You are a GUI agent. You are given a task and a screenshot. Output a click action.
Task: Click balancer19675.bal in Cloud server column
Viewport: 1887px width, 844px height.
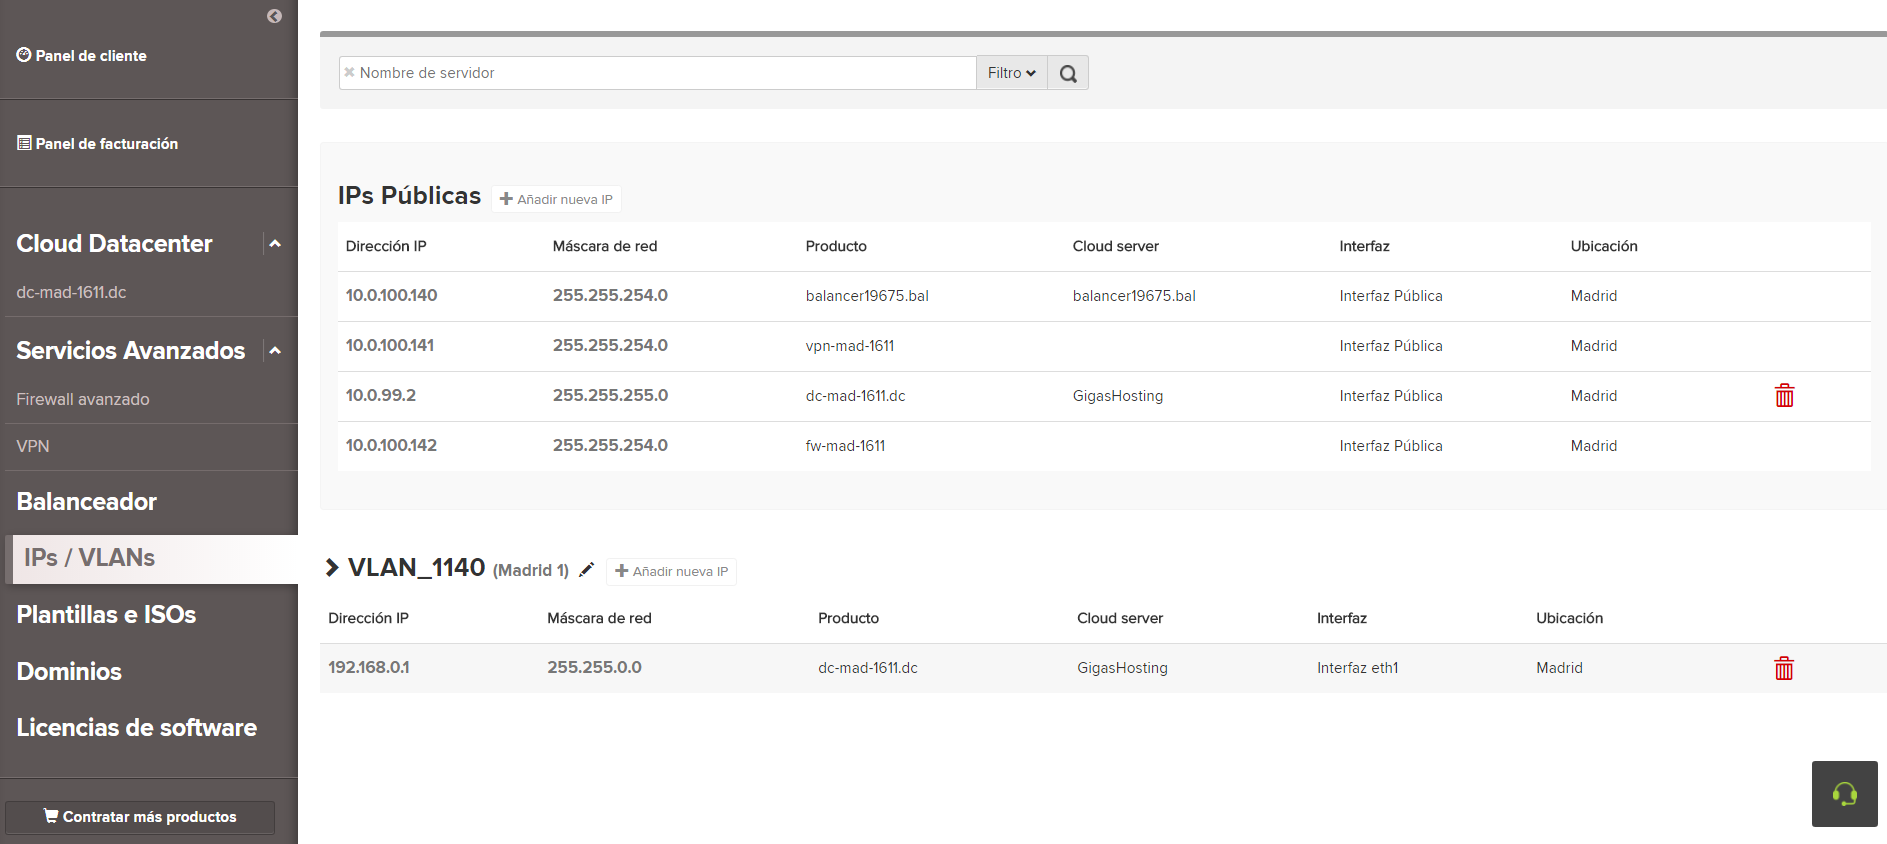pos(1134,296)
